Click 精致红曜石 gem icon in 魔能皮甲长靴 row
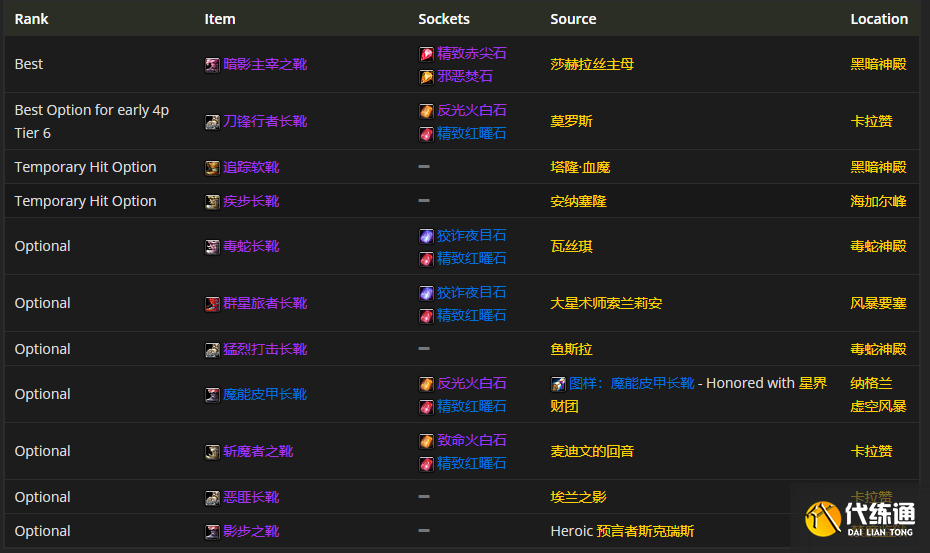The image size is (930, 553). (426, 407)
